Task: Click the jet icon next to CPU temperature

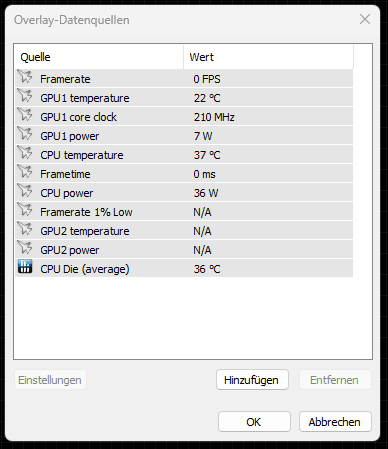Action: (25, 153)
